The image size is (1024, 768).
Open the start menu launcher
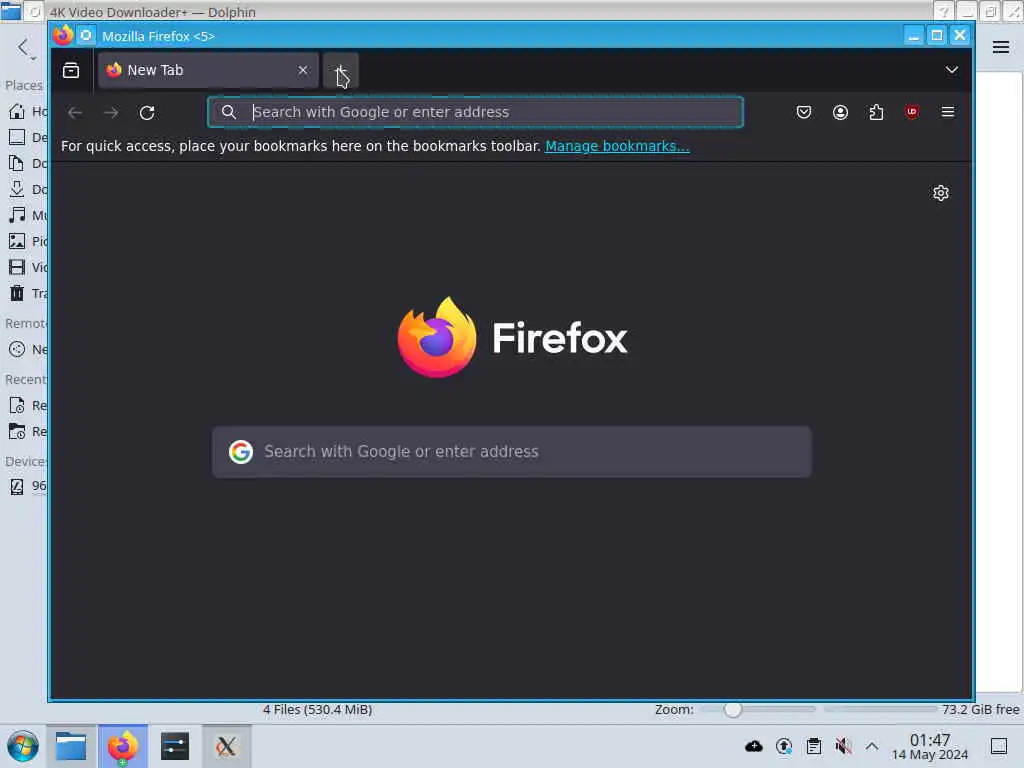click(x=22, y=746)
